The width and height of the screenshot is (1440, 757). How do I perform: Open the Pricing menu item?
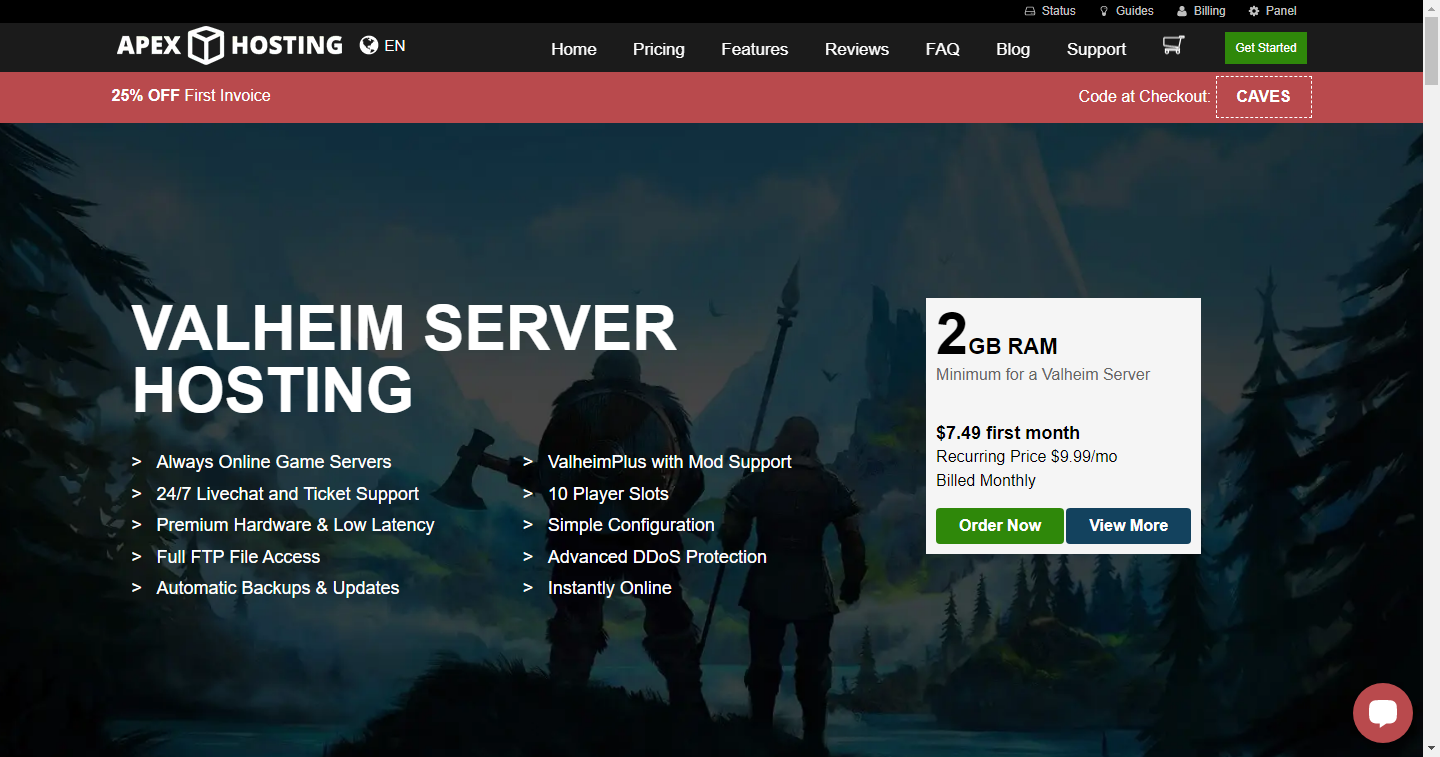(659, 49)
